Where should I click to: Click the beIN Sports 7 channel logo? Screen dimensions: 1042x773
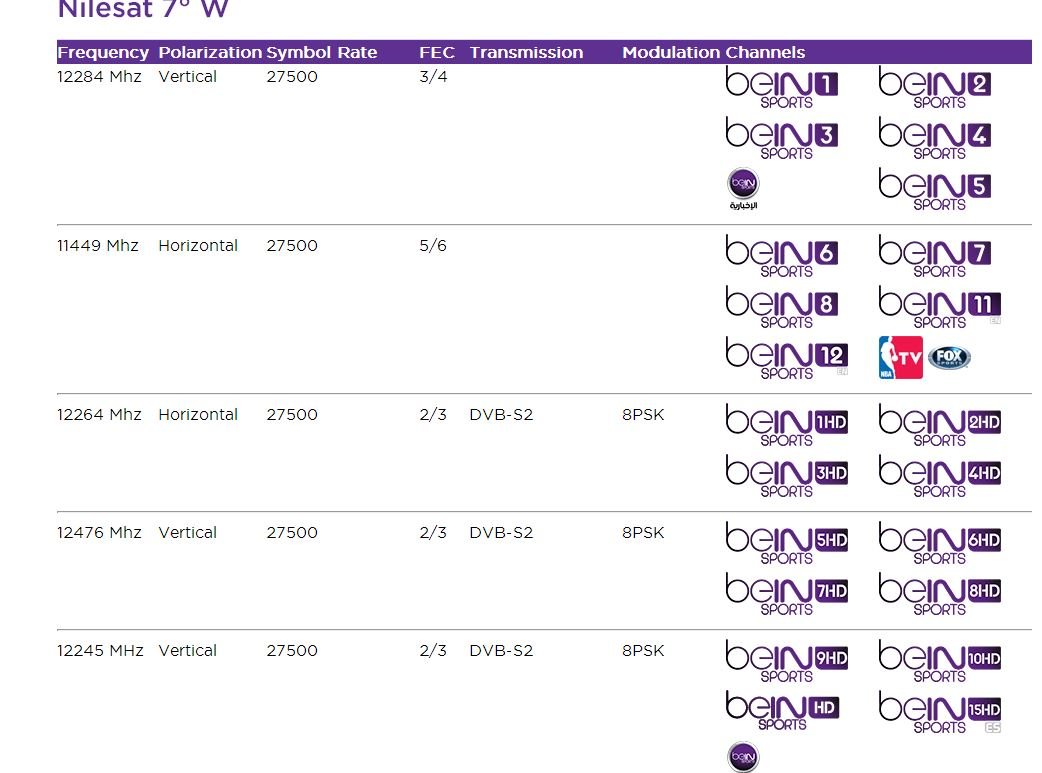(x=934, y=257)
